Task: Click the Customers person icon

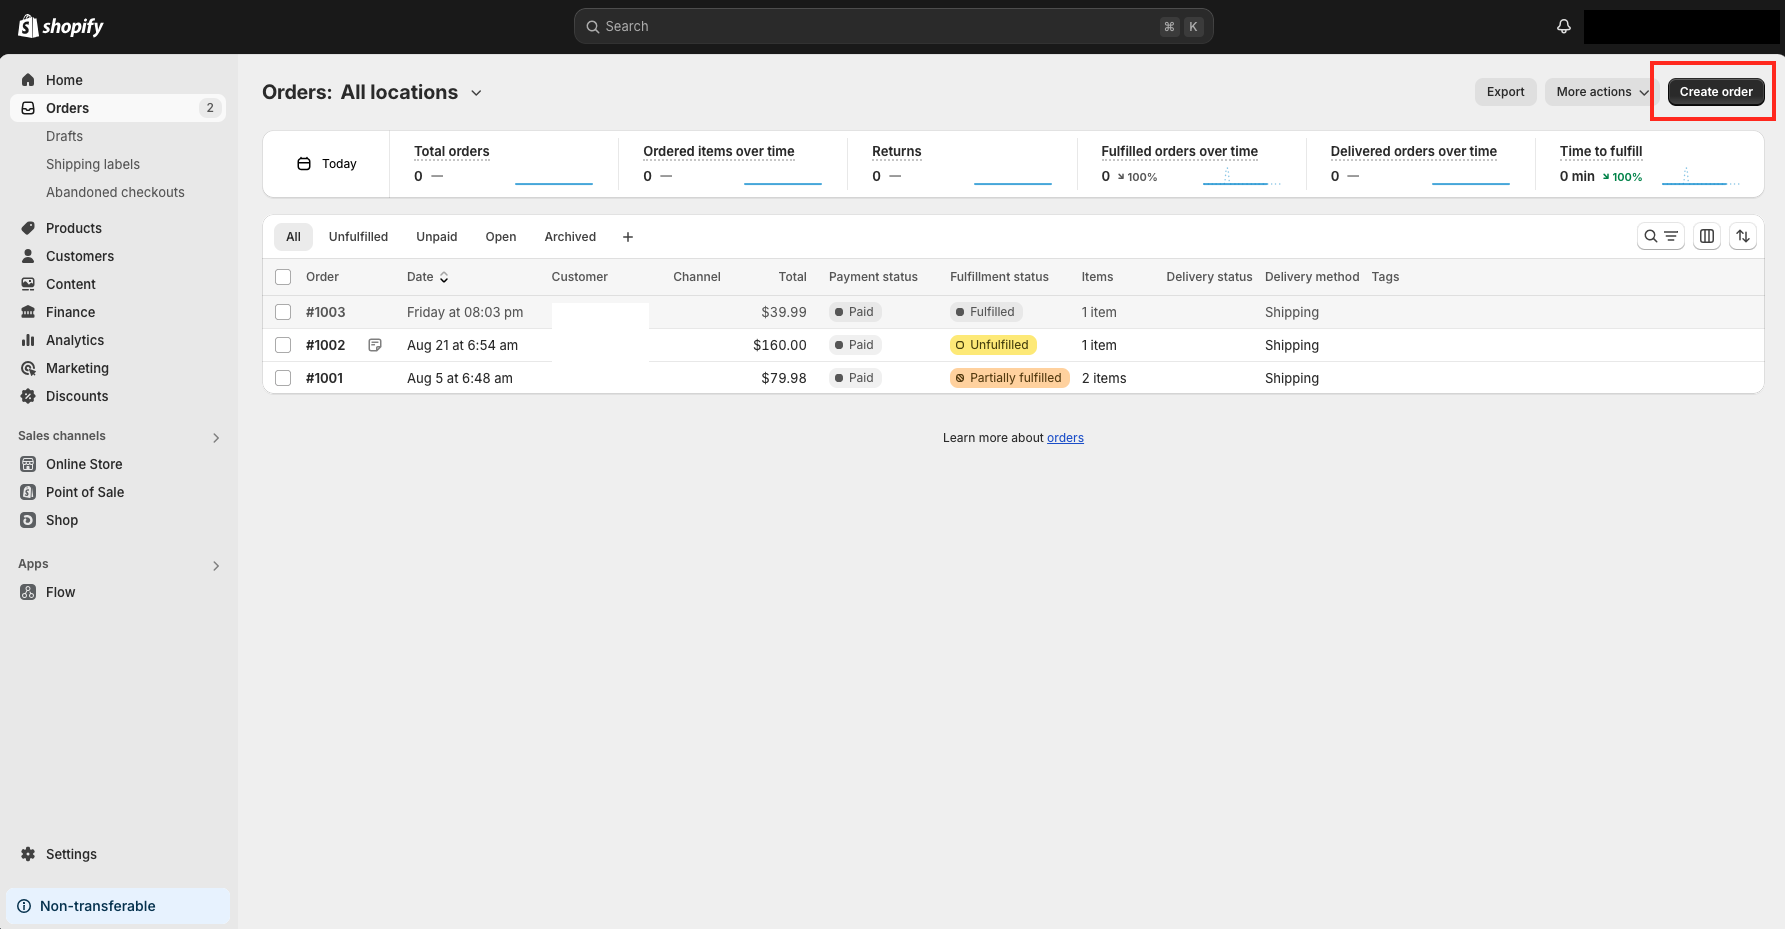Action: click(28, 256)
